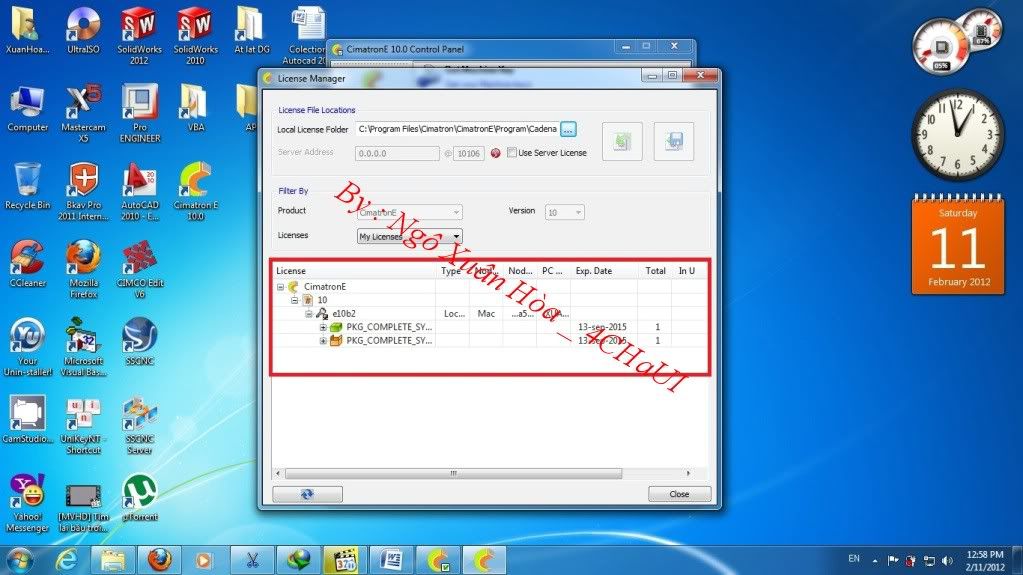Click the browse button for Local License Folder

point(568,129)
